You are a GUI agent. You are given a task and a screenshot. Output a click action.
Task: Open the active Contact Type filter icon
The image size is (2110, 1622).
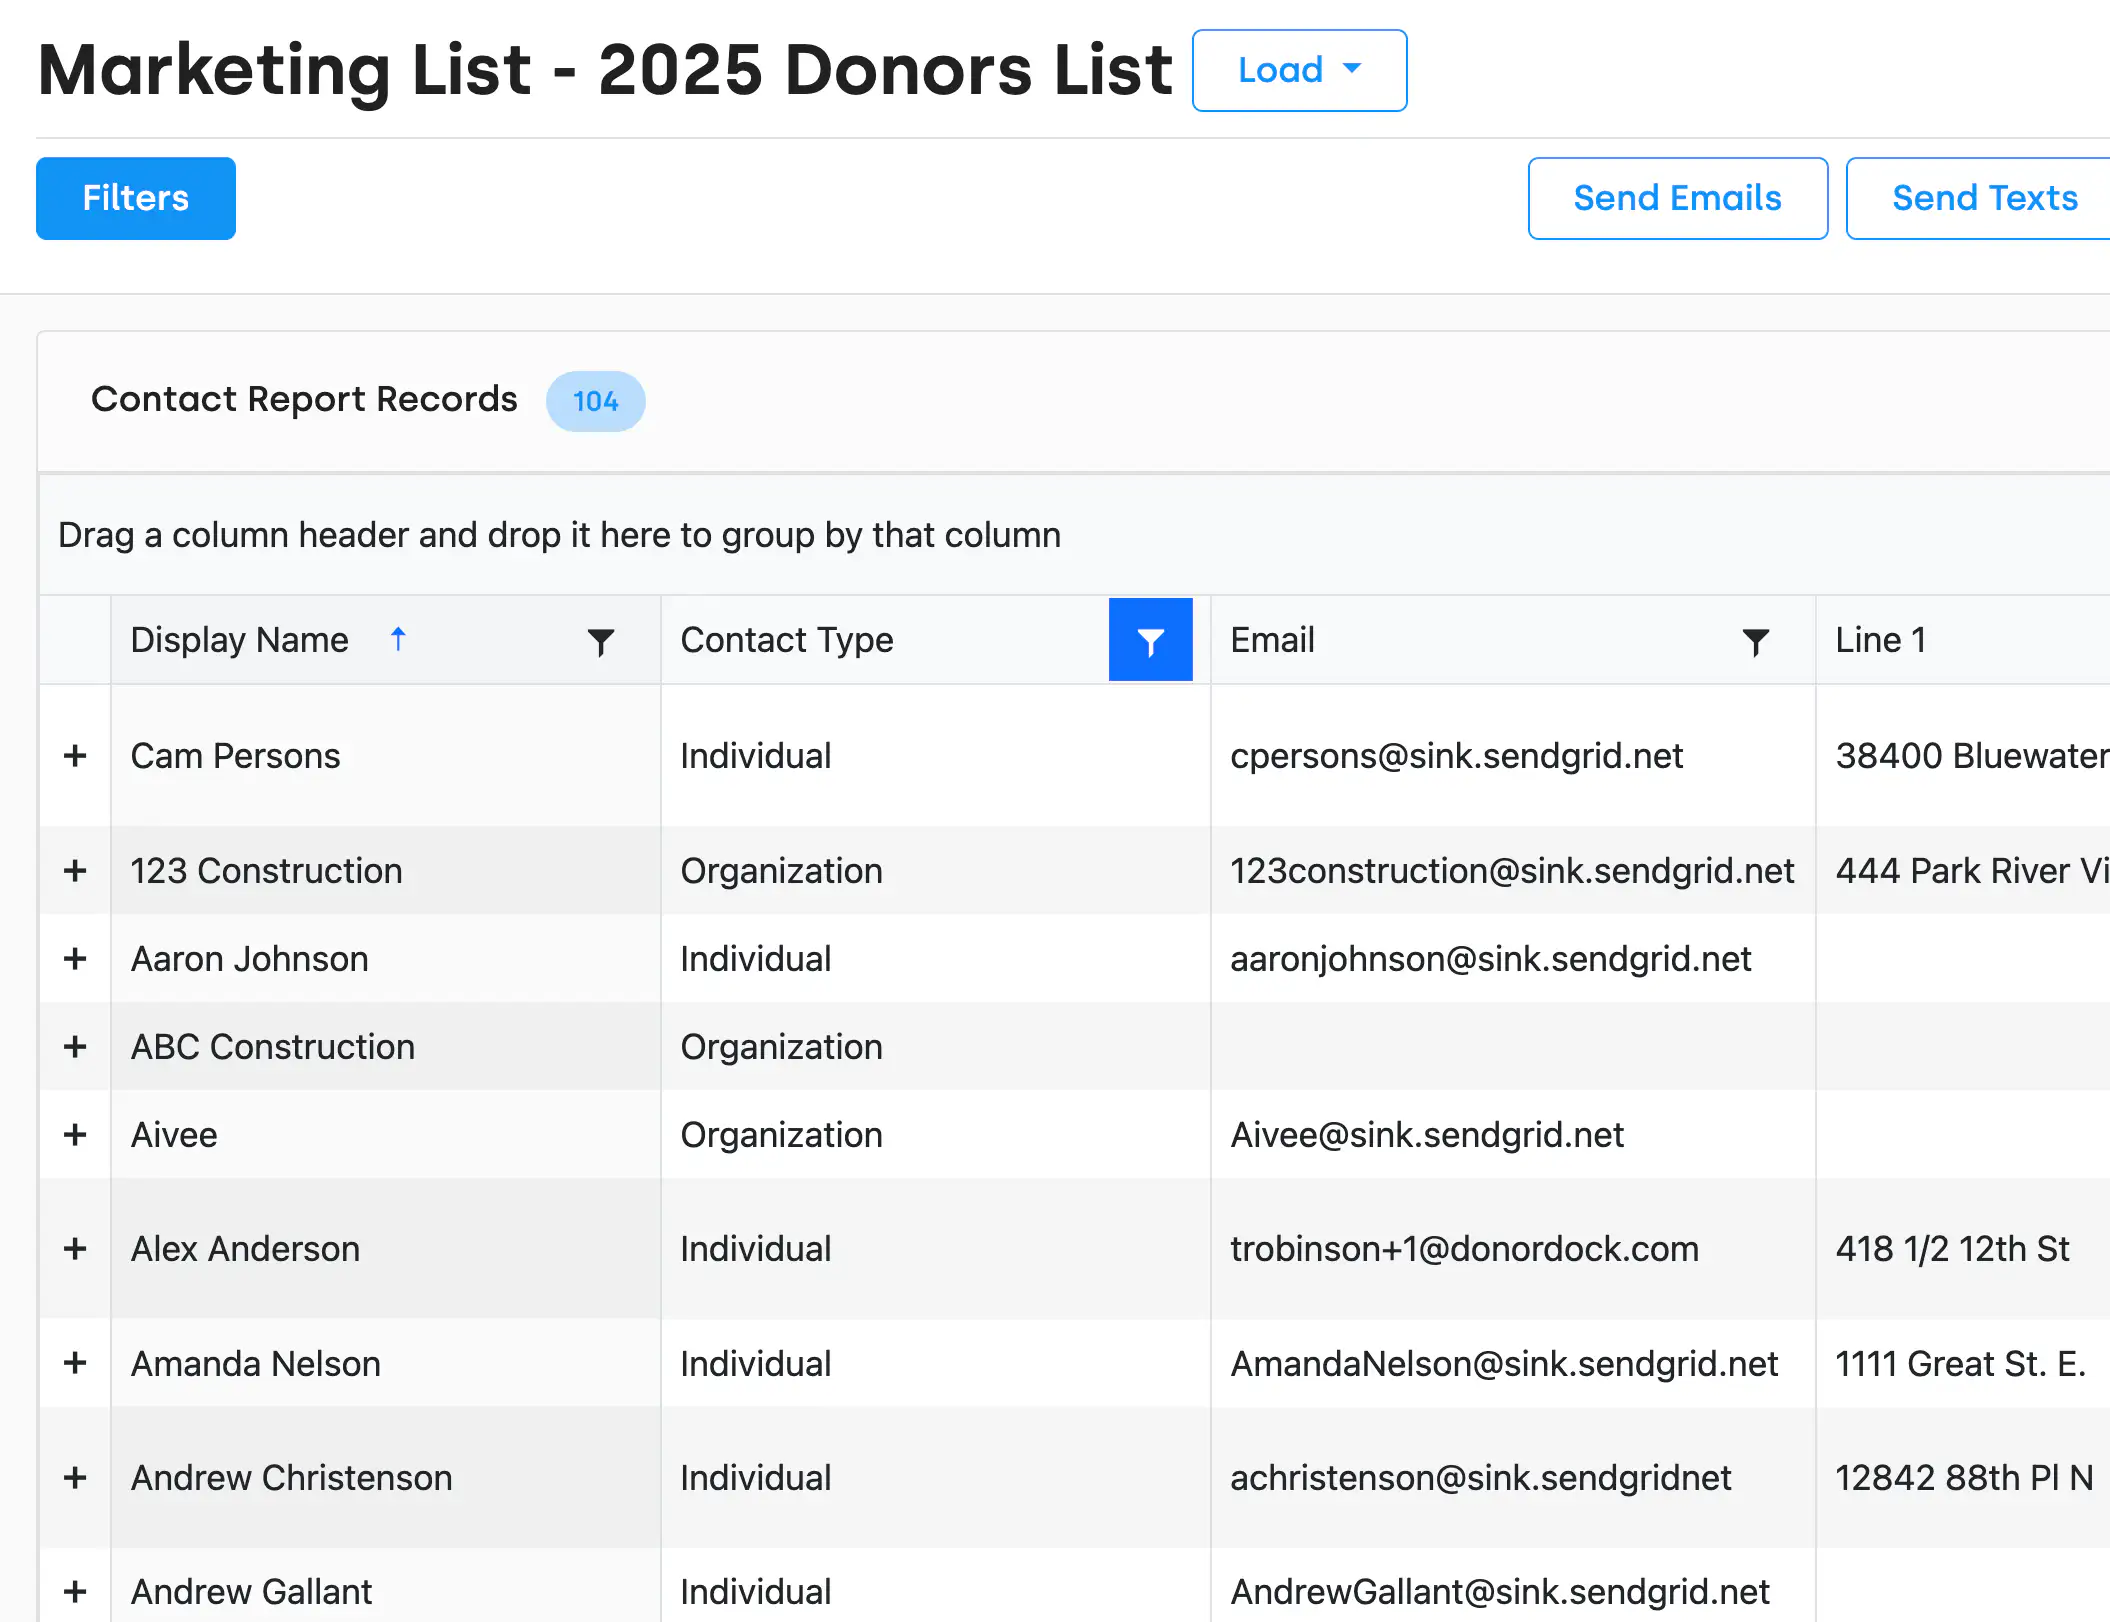[x=1150, y=641]
